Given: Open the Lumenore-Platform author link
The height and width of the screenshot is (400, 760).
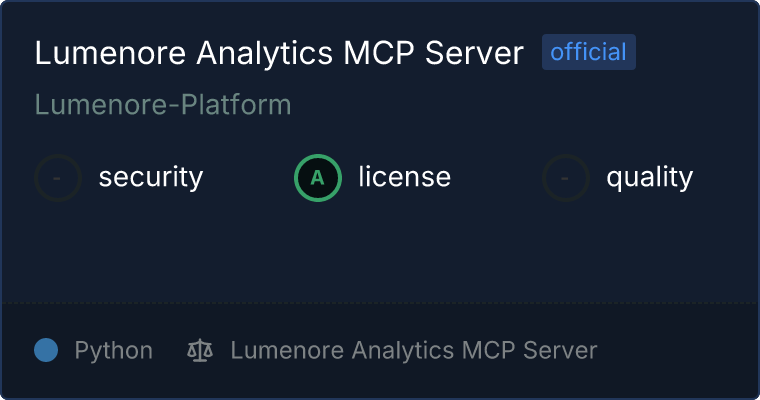Looking at the screenshot, I should pos(163,104).
